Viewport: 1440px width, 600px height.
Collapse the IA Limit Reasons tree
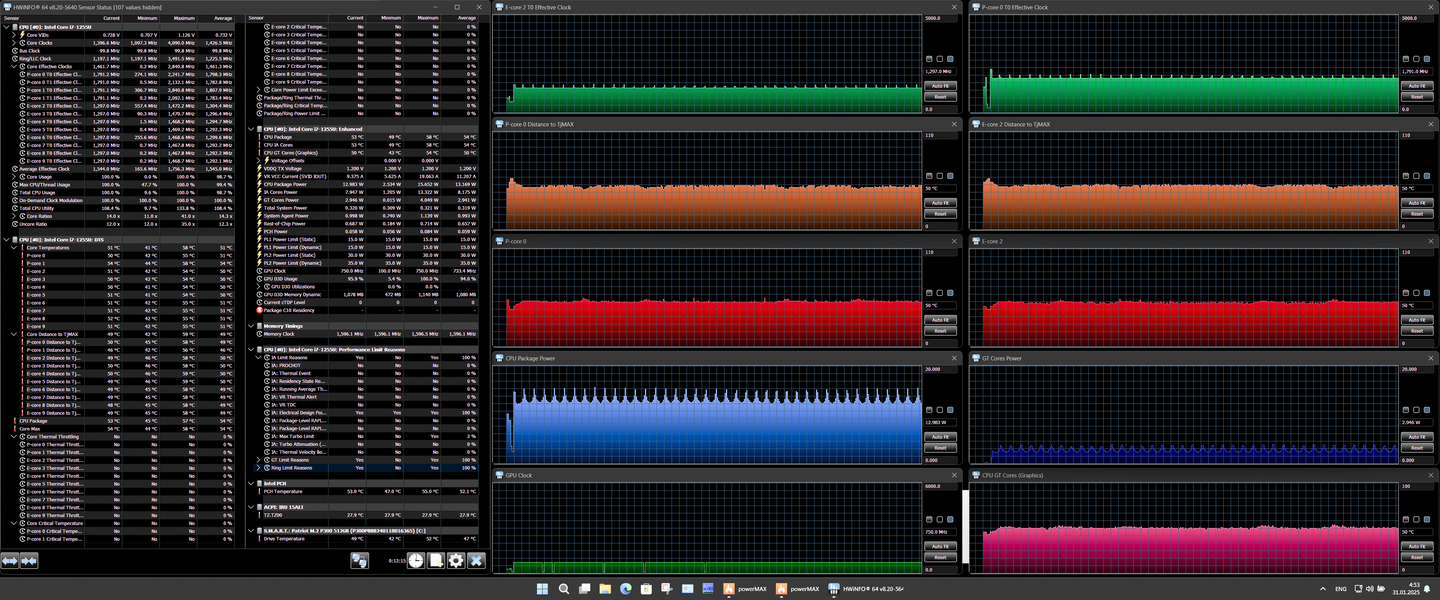tap(258, 357)
